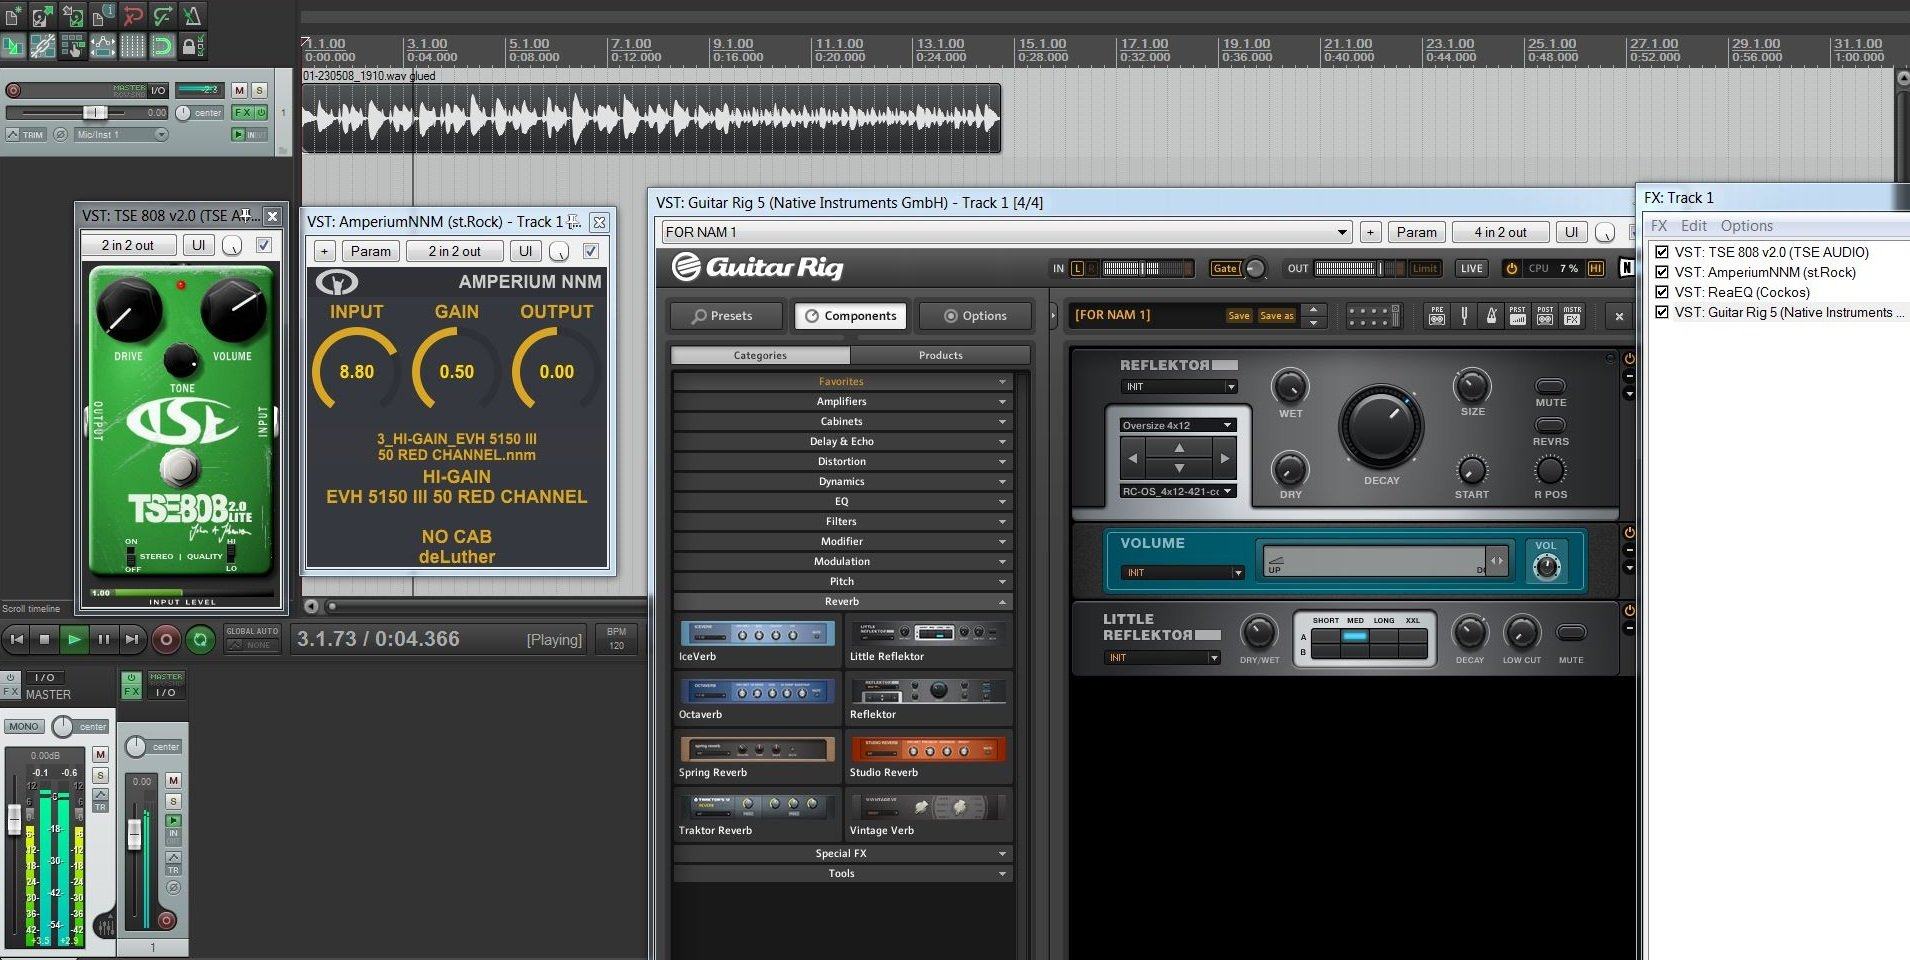Uncheck ReaEQ (Cockos) in FX chain
The height and width of the screenshot is (960, 1910).
[1662, 292]
